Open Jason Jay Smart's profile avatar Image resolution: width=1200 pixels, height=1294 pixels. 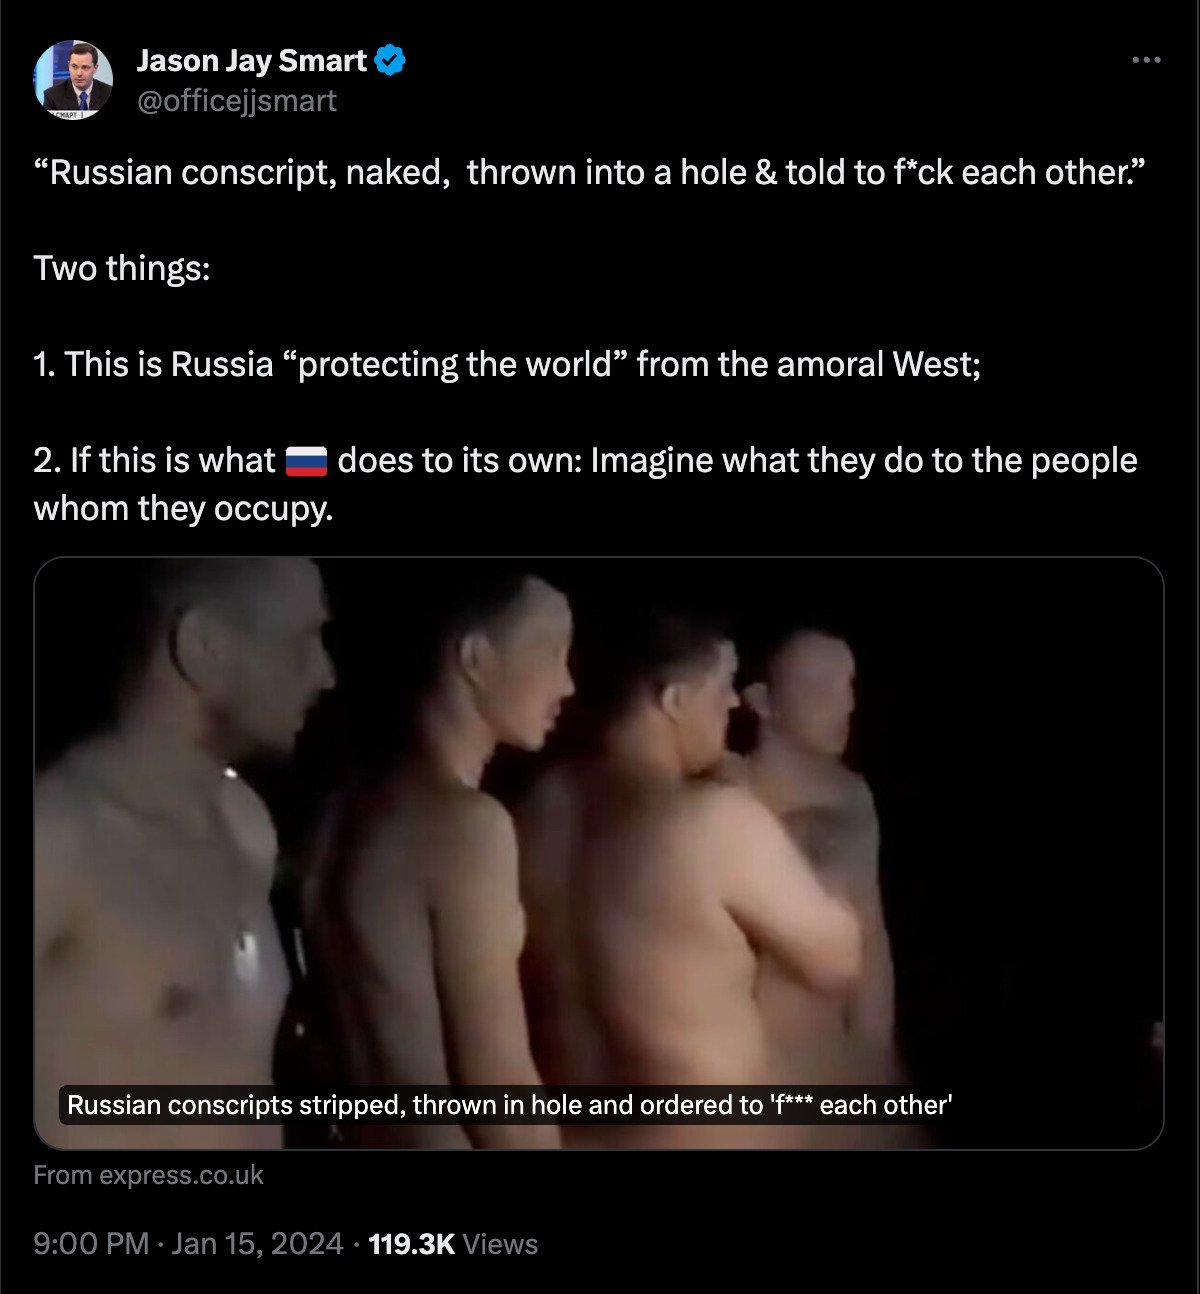coord(73,80)
